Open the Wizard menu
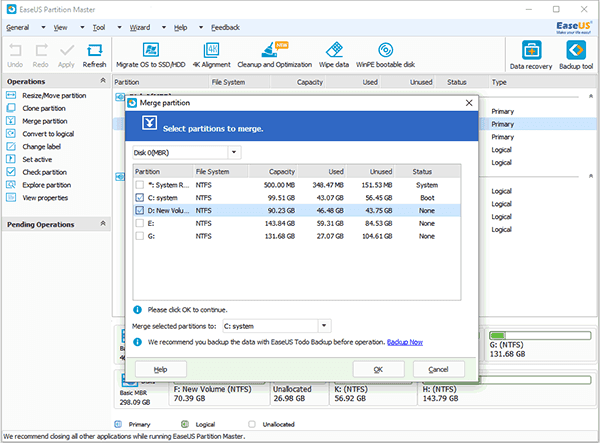This screenshot has height=443, width=600. click(140, 28)
